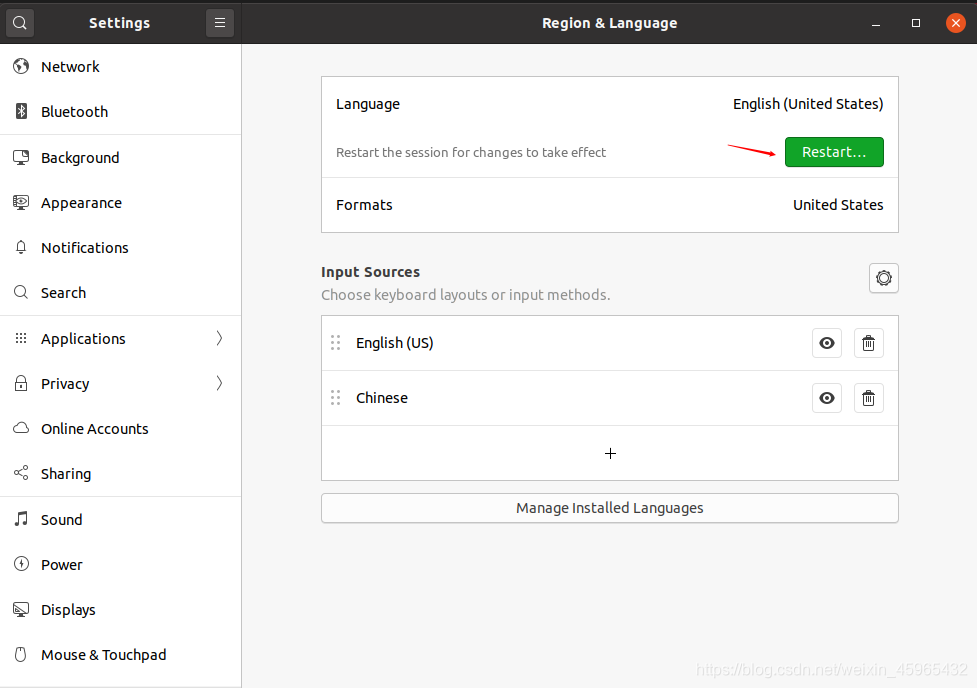977x688 pixels.
Task: Delete the English (US) input source
Action: pyautogui.click(x=869, y=343)
